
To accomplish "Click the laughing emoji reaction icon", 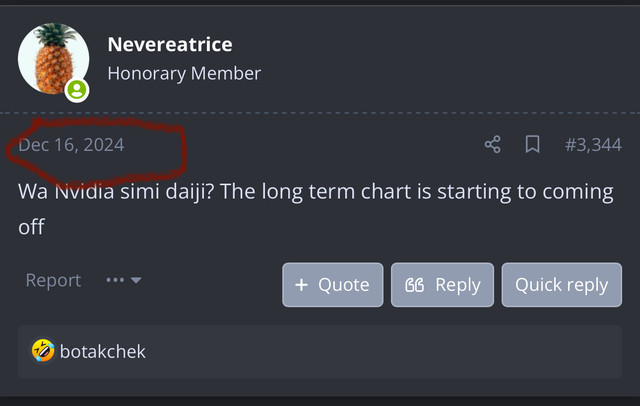I will (43, 351).
